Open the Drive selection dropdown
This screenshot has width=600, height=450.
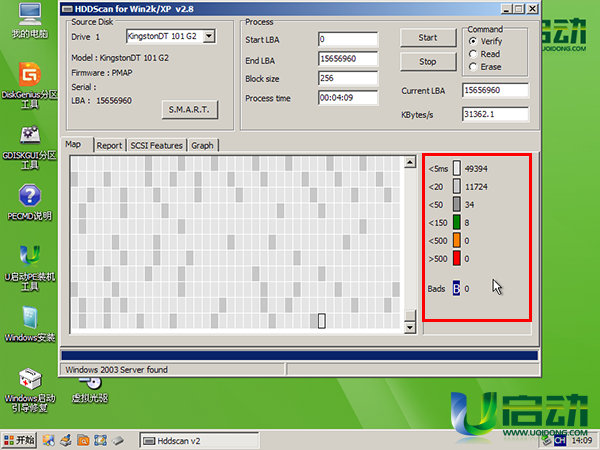209,36
